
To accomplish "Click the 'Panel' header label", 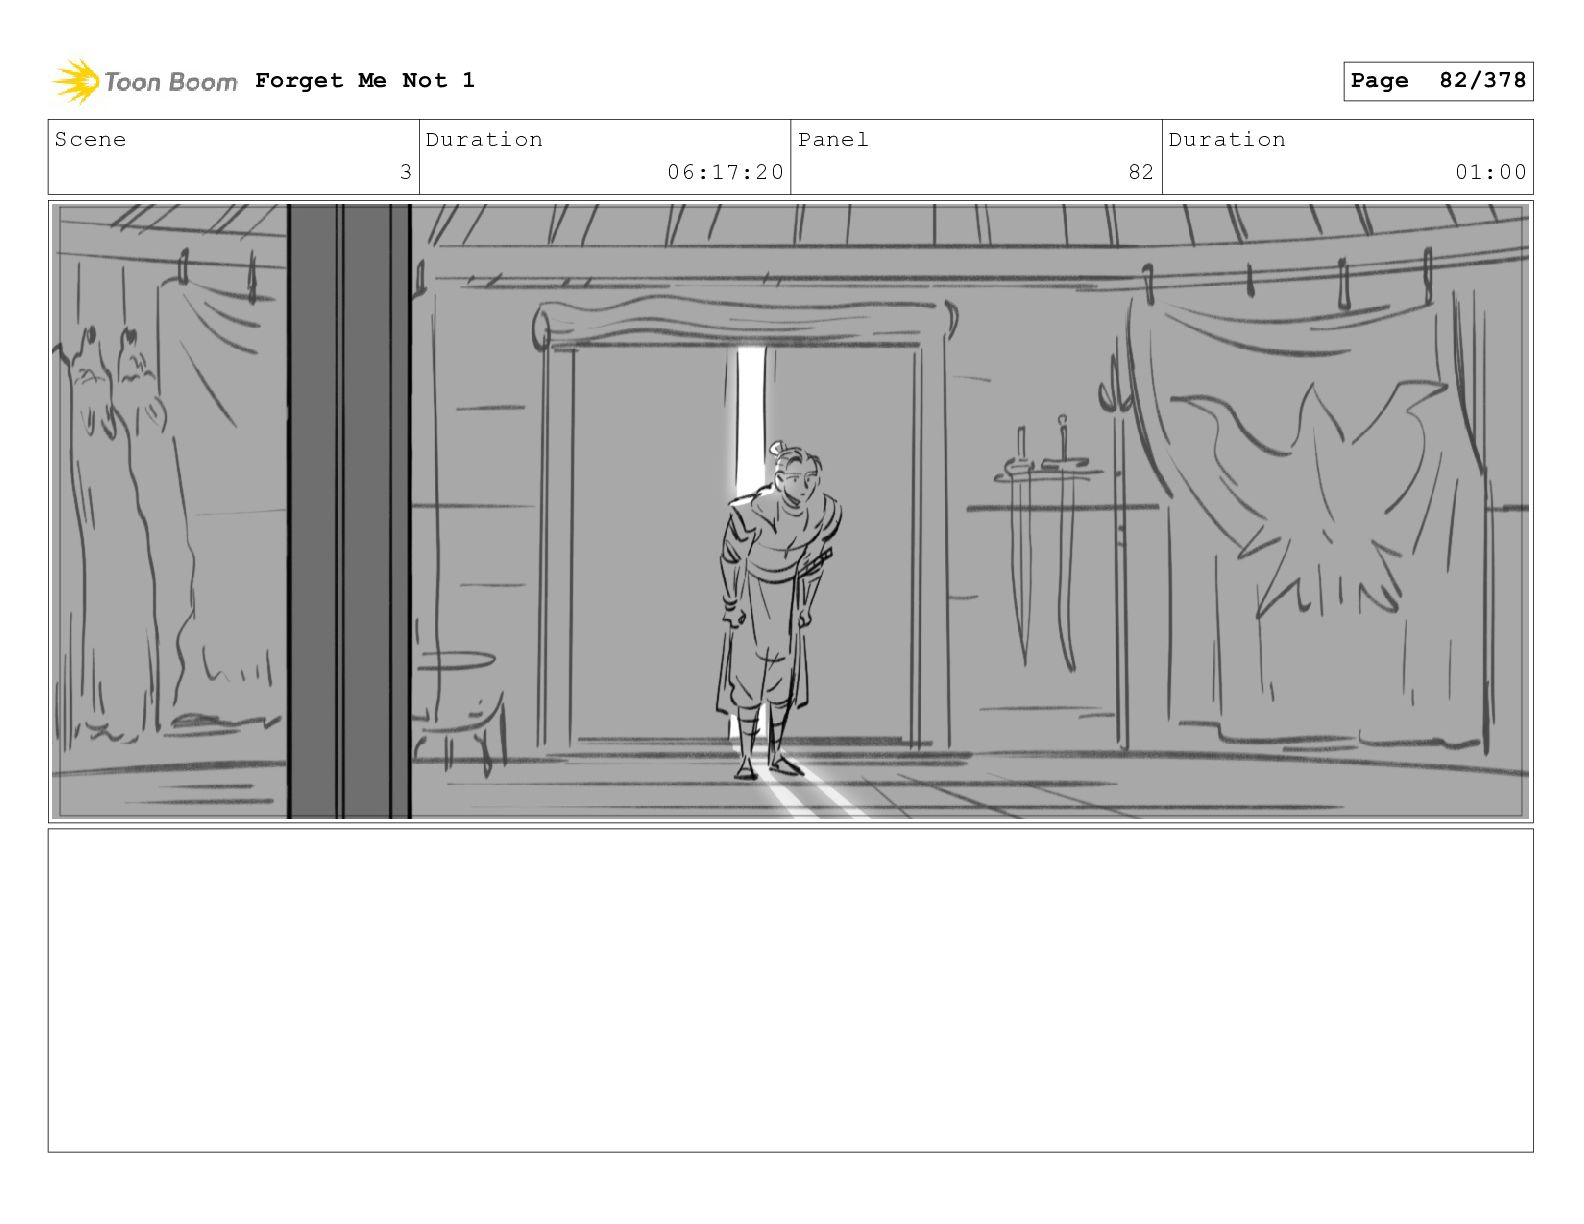I will tap(833, 140).
